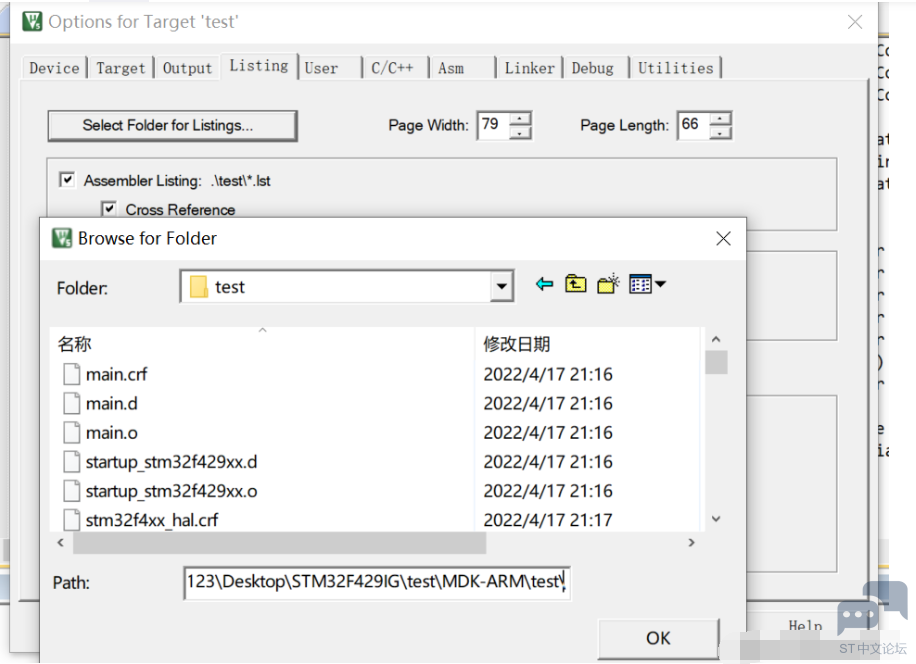The image size is (916, 664).
Task: Click the Page Length input field
Action: point(694,125)
